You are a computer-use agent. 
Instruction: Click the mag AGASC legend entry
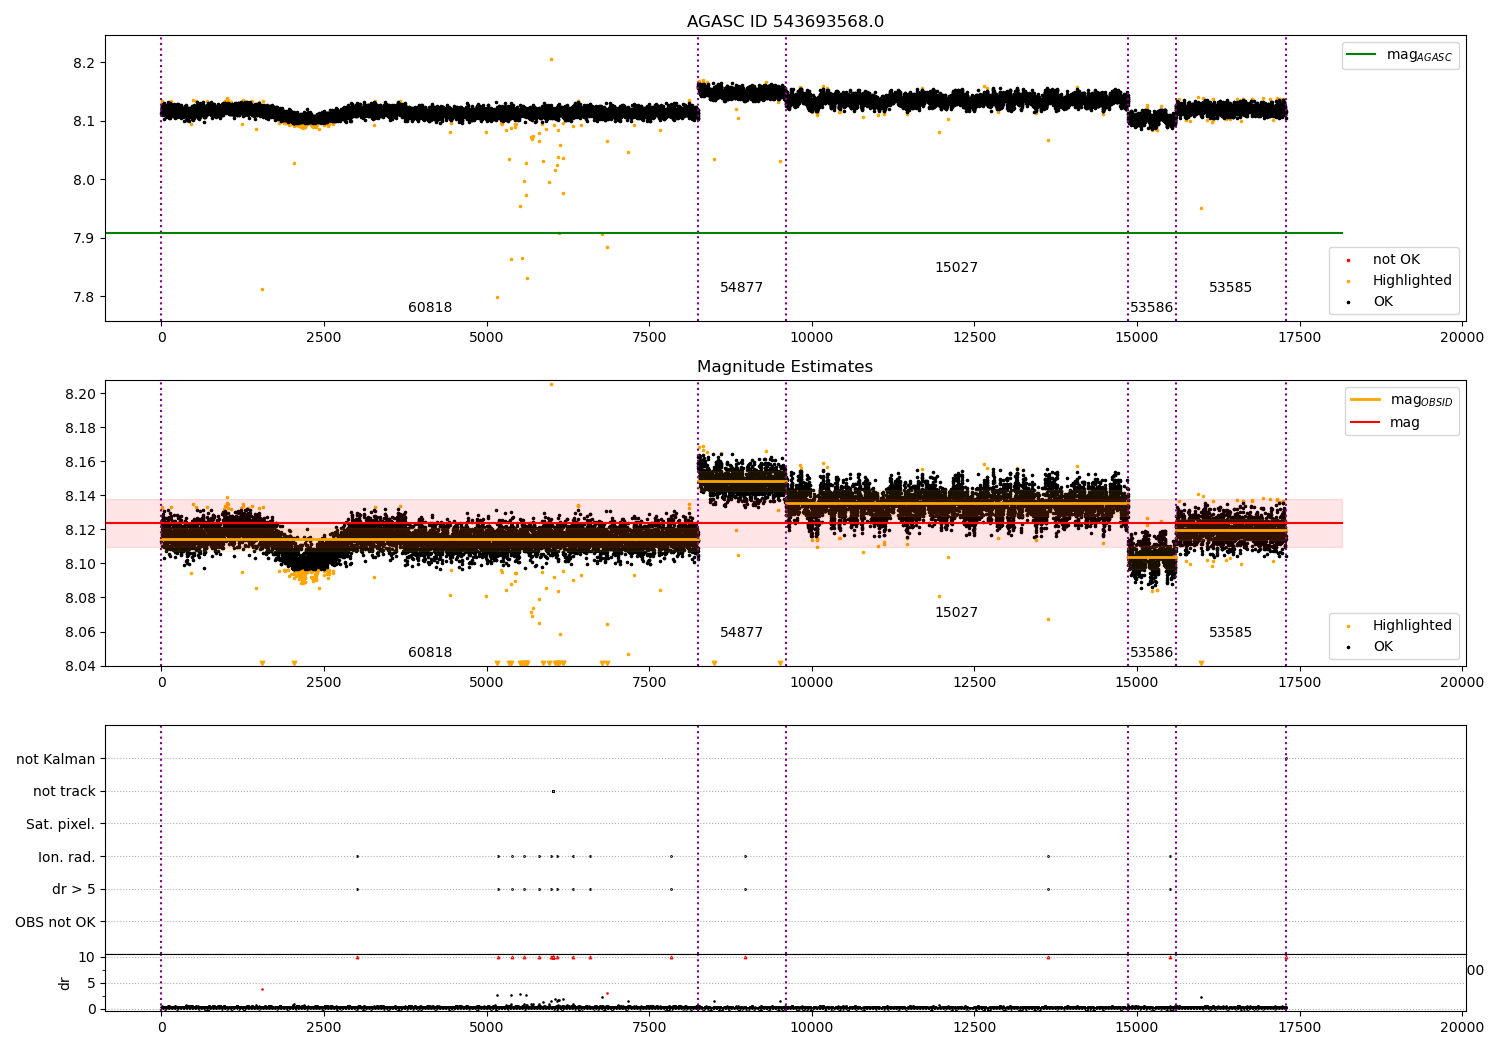pos(1400,55)
